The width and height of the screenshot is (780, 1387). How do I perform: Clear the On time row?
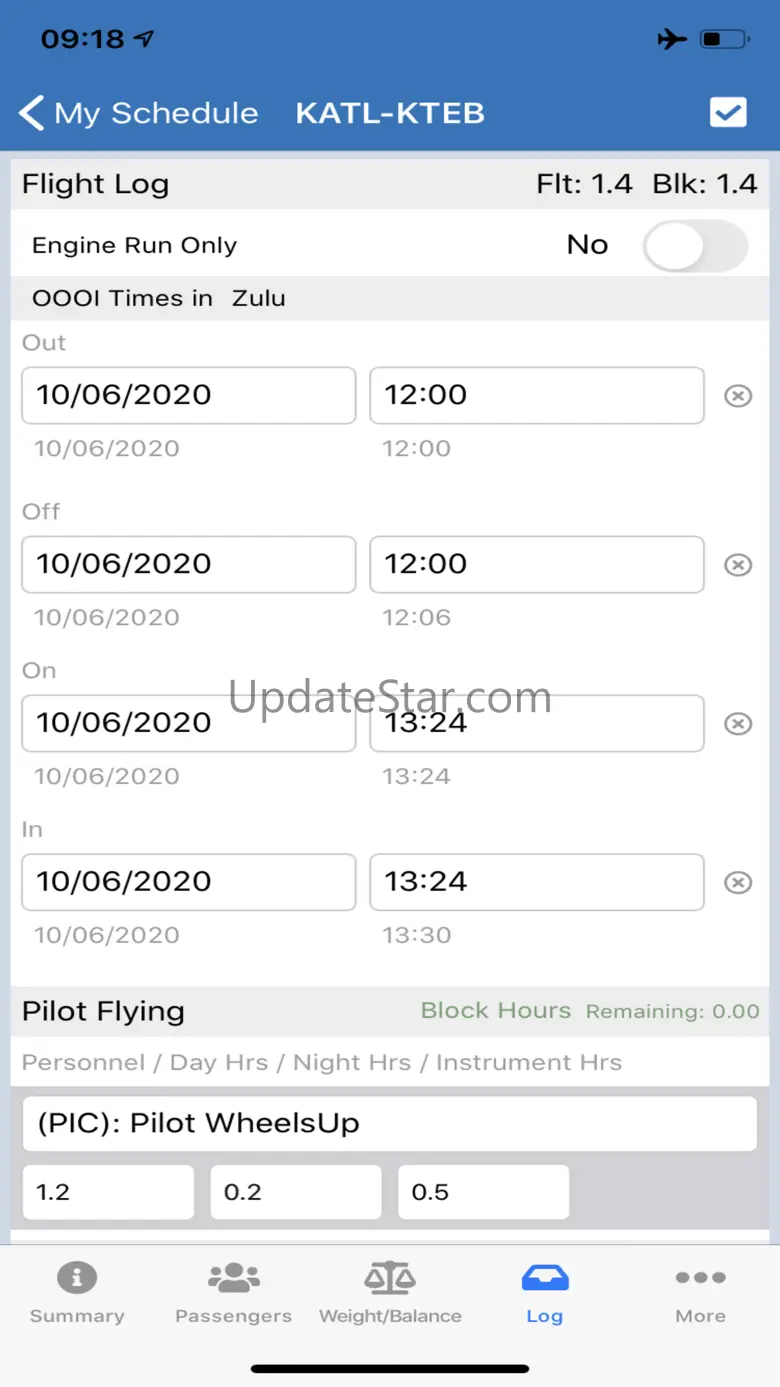pyautogui.click(x=738, y=724)
